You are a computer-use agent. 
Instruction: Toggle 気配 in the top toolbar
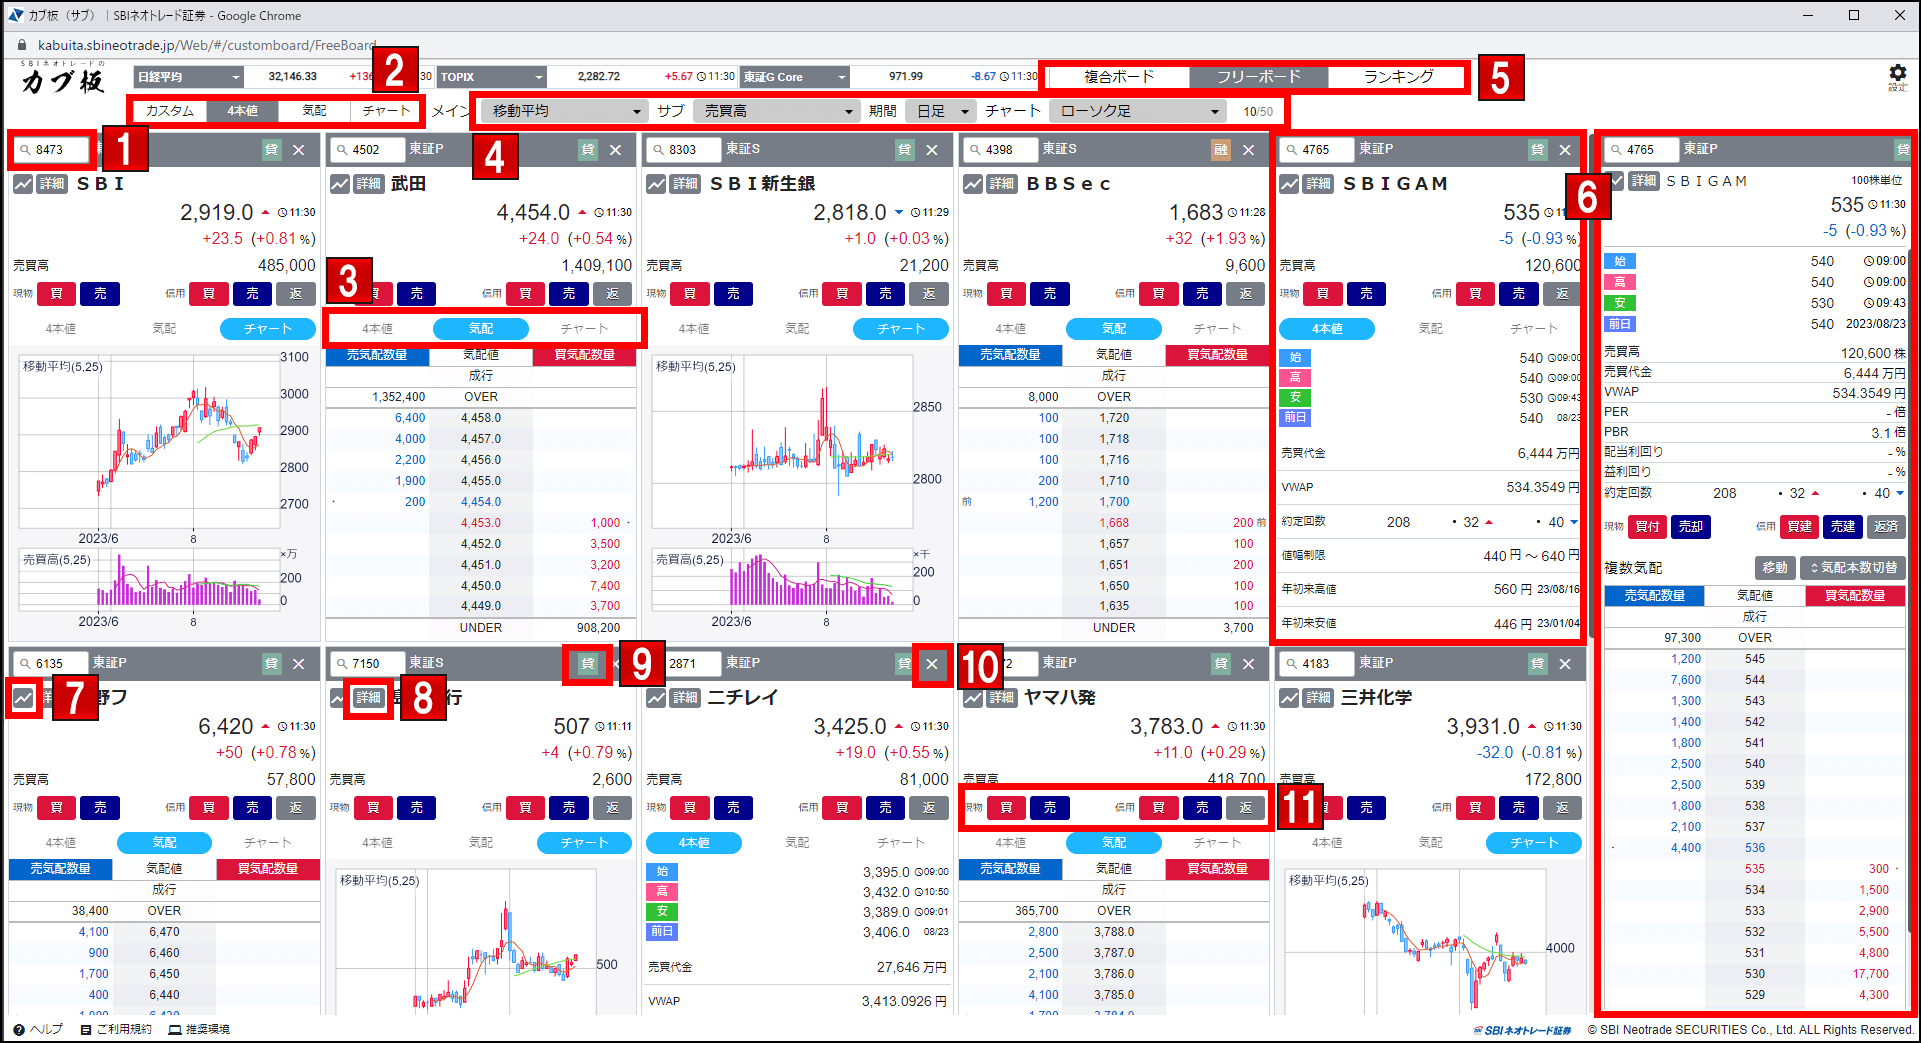(x=314, y=111)
